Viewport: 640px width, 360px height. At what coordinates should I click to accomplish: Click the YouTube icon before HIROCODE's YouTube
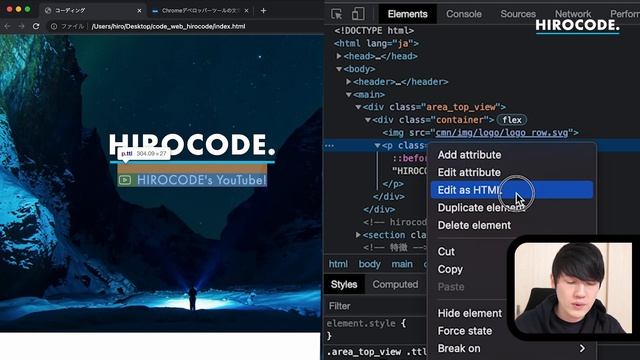click(x=125, y=180)
